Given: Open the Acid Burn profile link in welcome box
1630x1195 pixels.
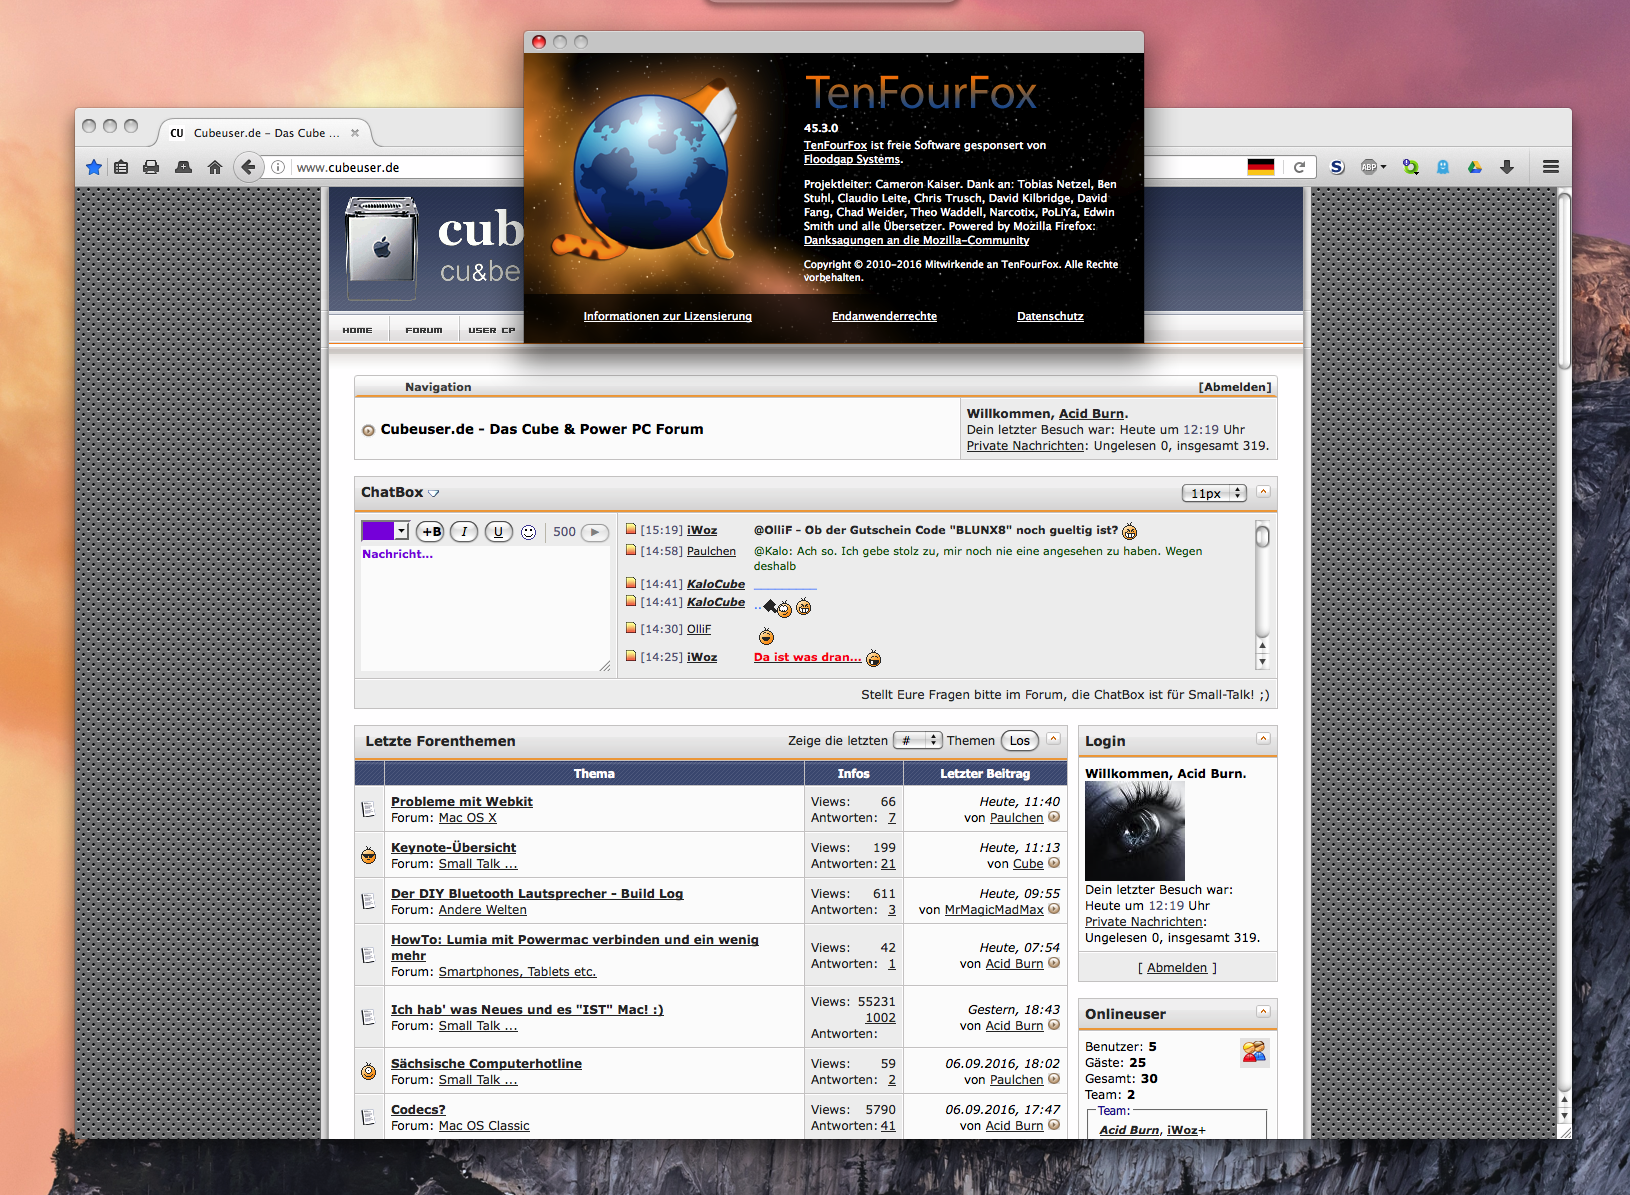Looking at the screenshot, I should coord(1091,414).
